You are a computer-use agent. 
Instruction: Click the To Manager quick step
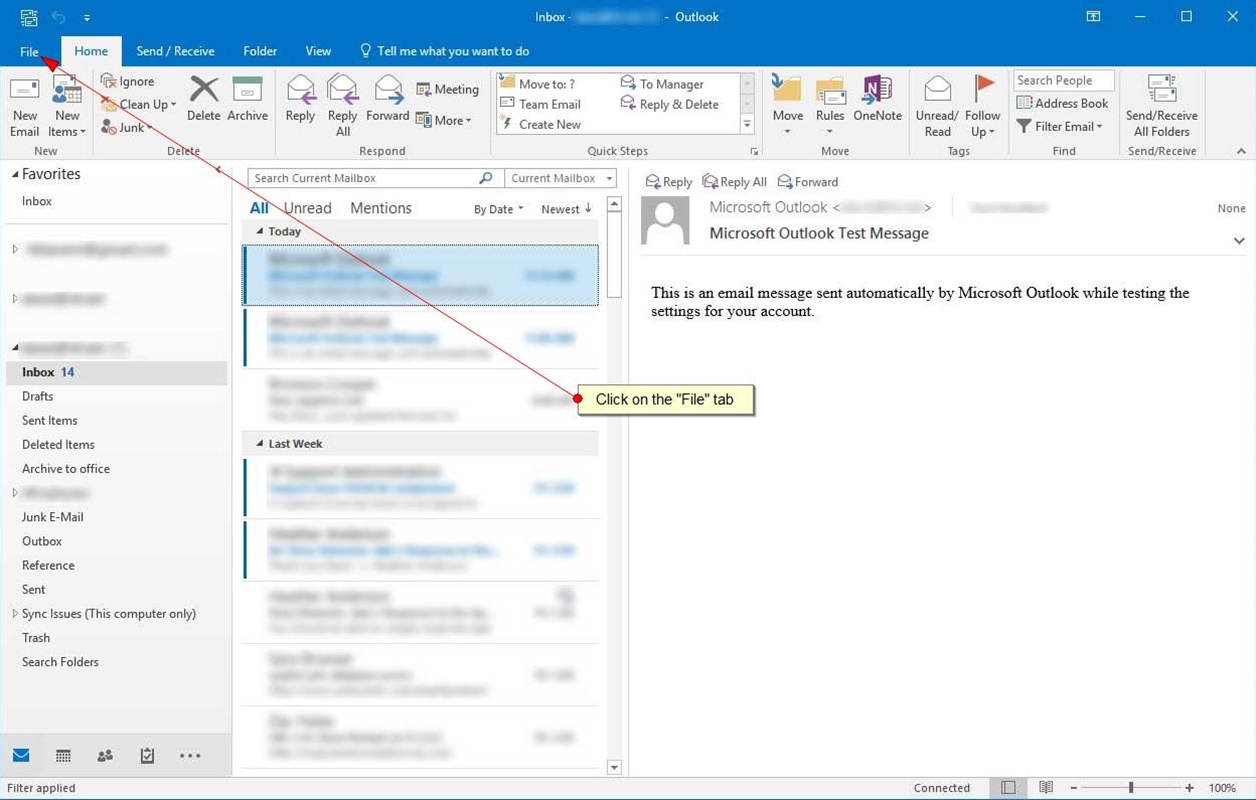coord(663,84)
